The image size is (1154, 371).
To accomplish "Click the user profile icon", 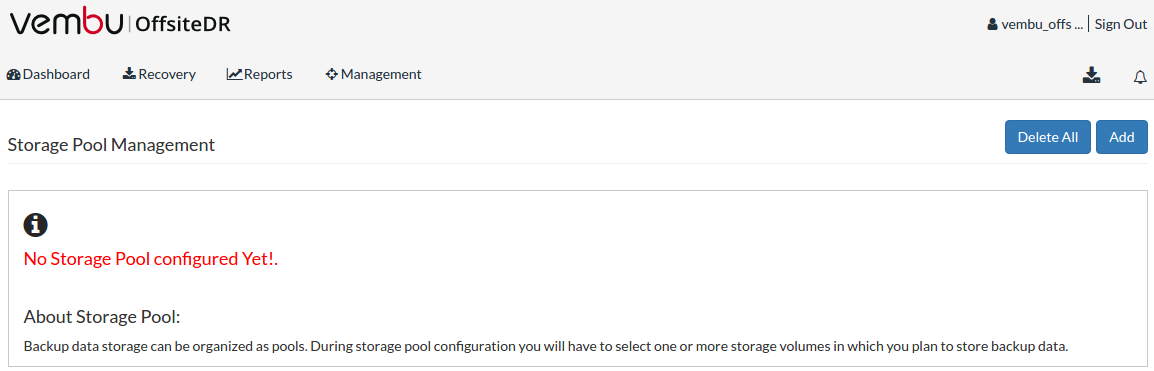I will click(x=992, y=24).
